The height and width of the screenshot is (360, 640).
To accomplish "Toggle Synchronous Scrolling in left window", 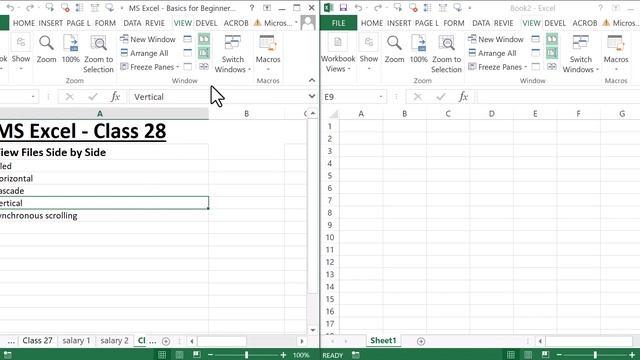I will [204, 53].
